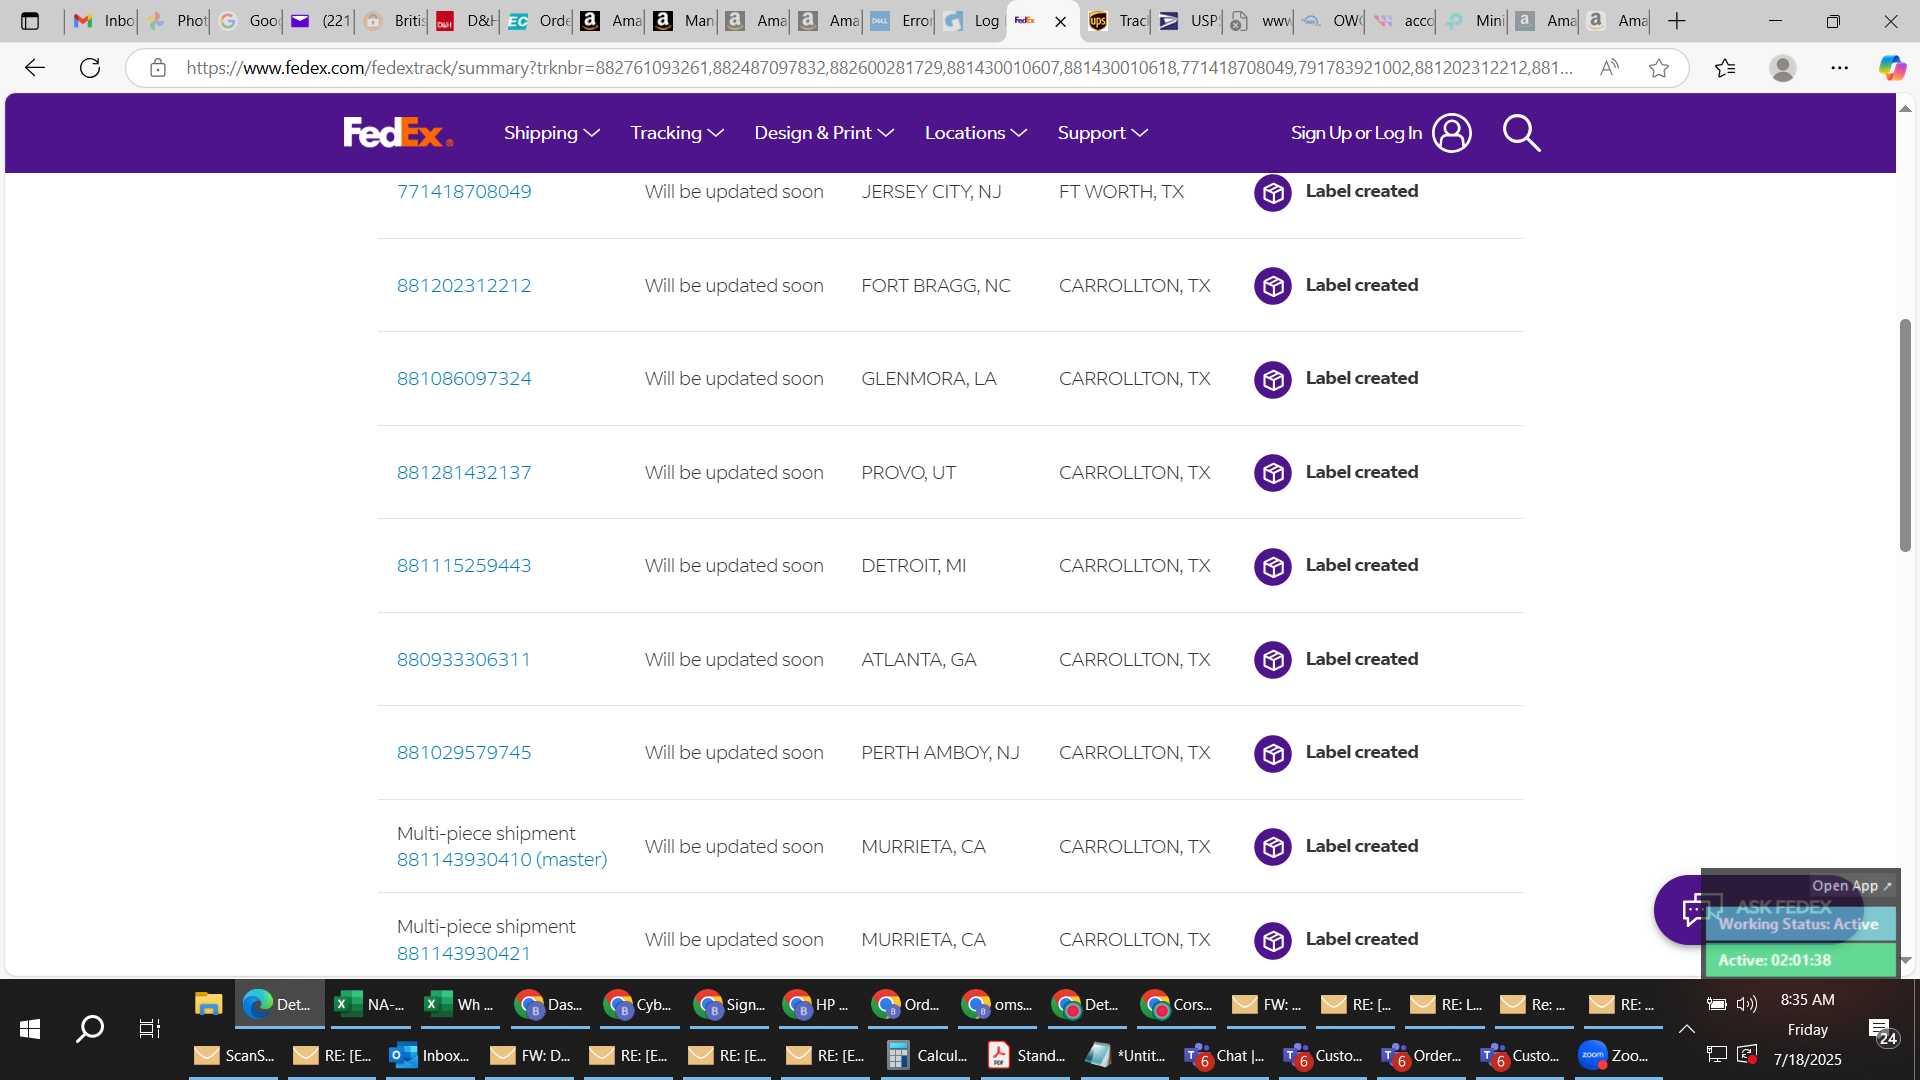The image size is (1920, 1080).
Task: Open the Copilot sidebar icon
Action: 1891,68
